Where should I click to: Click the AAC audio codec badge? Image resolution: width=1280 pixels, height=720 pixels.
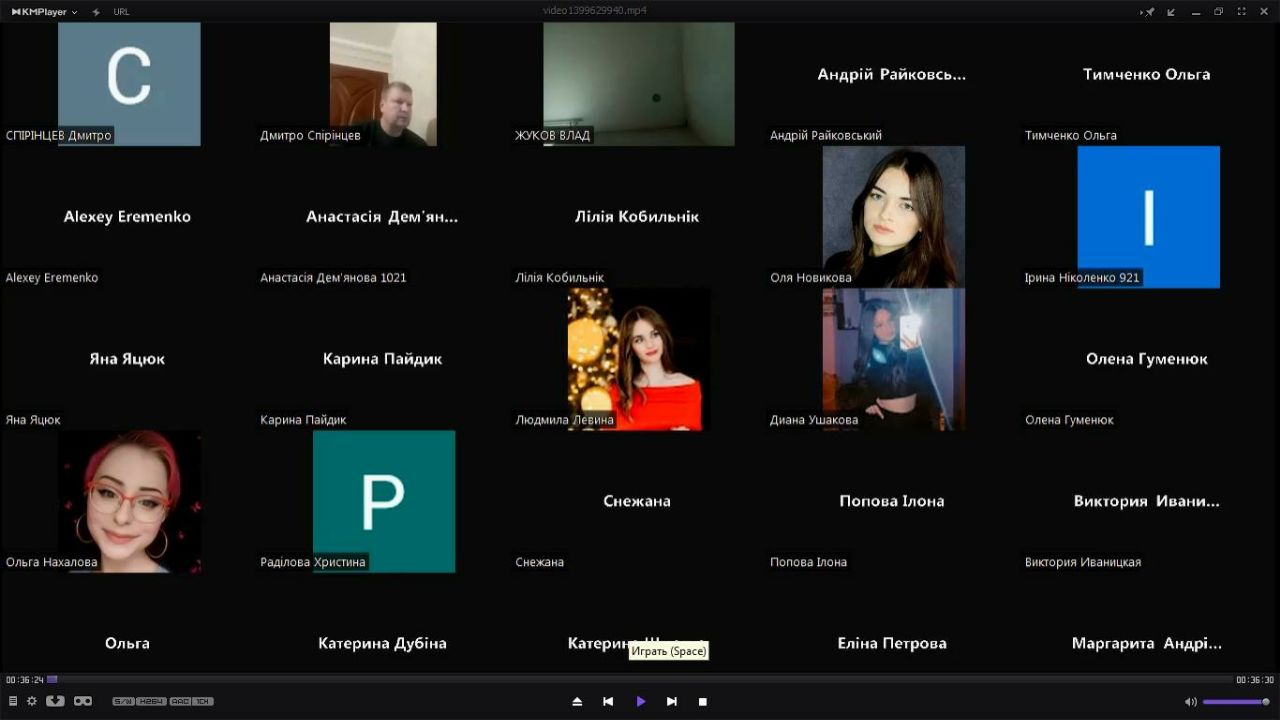pyautogui.click(x=180, y=702)
